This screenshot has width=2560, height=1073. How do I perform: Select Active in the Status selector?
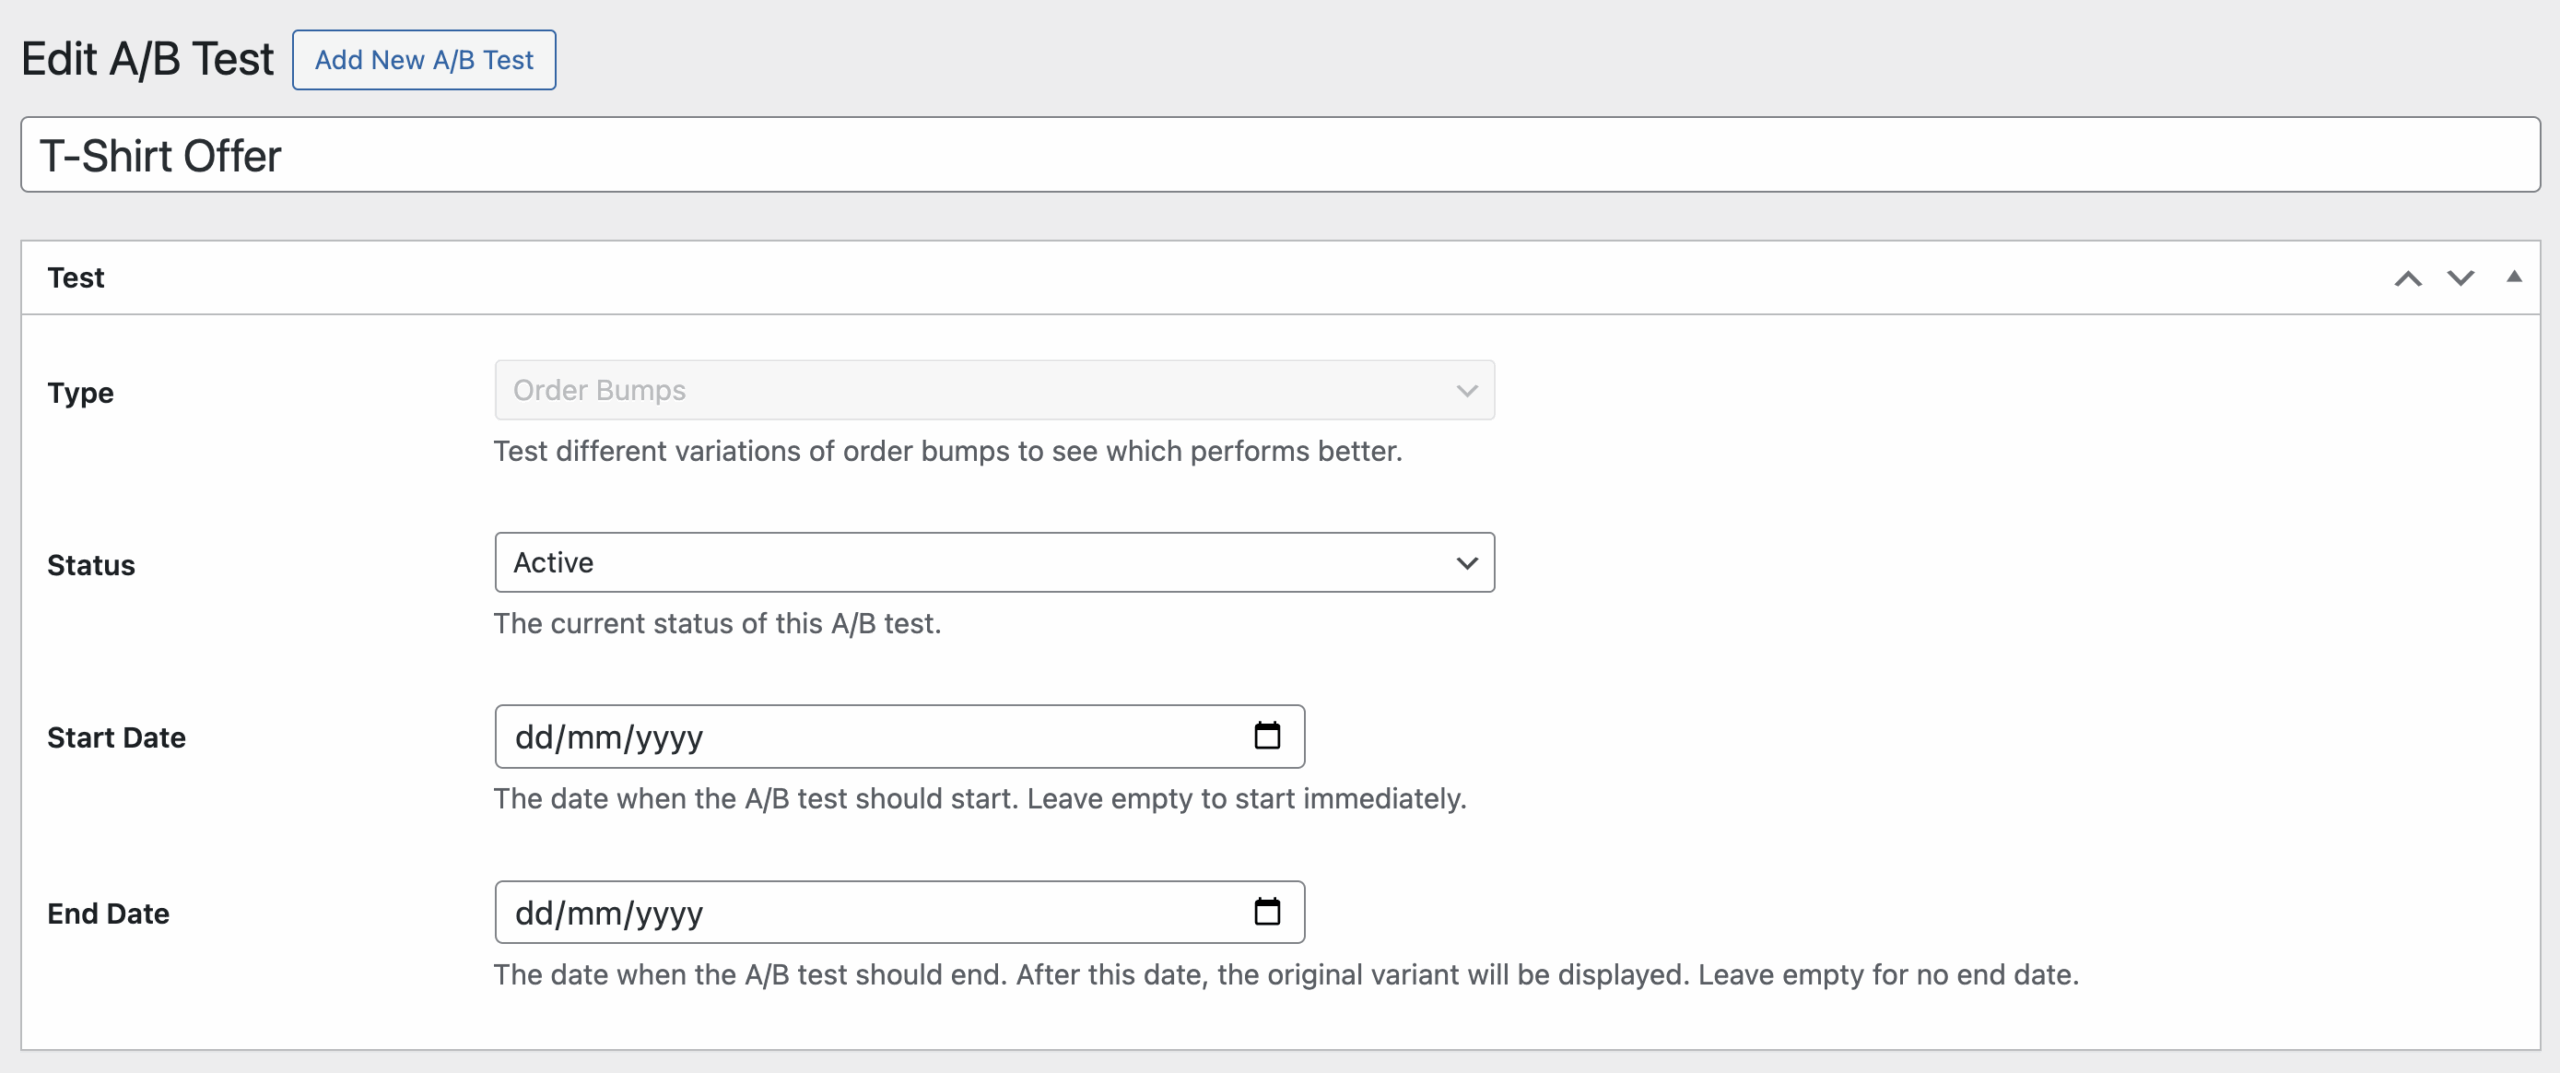tap(994, 562)
